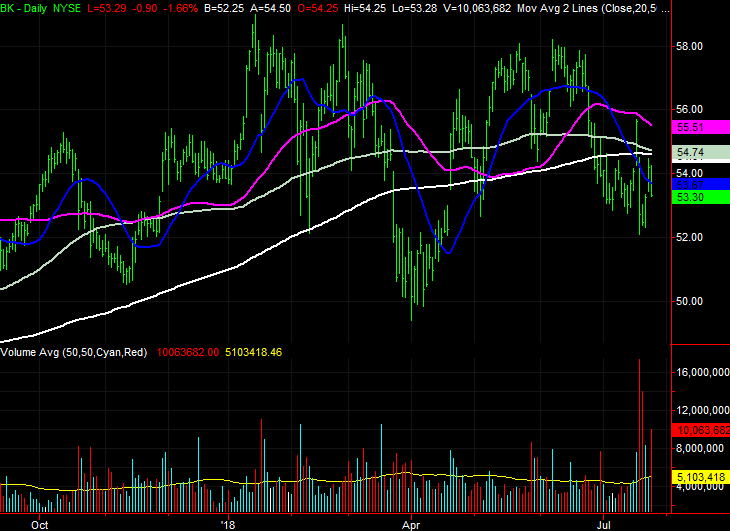Click the red 10,063,682 volume axis marker
Screen dimensions: 730x531
(701, 430)
